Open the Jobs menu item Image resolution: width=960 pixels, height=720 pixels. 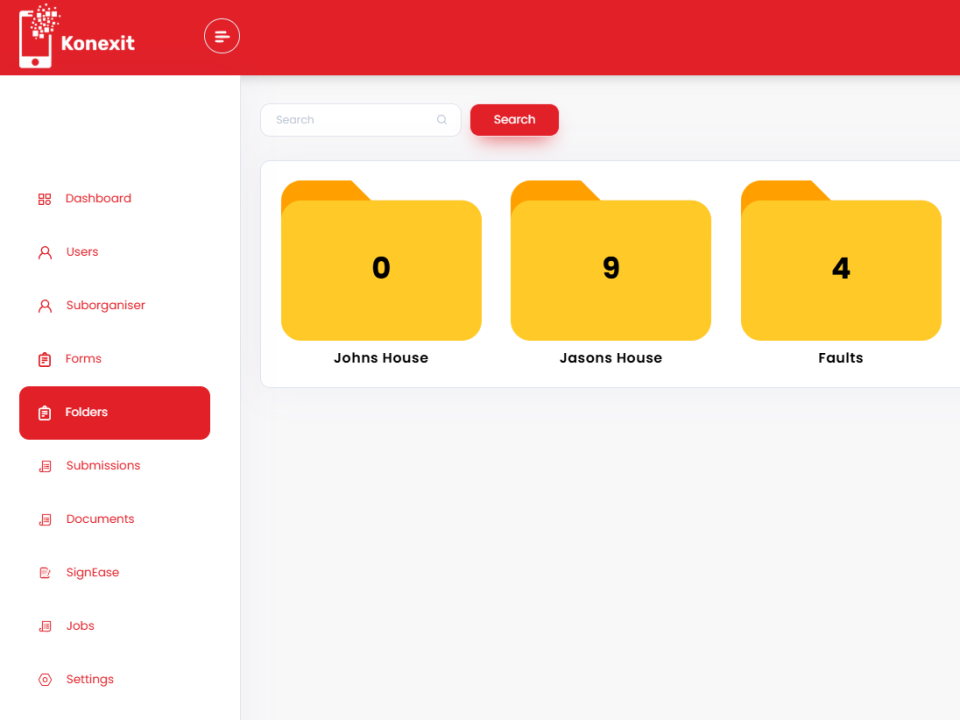[x=80, y=626]
